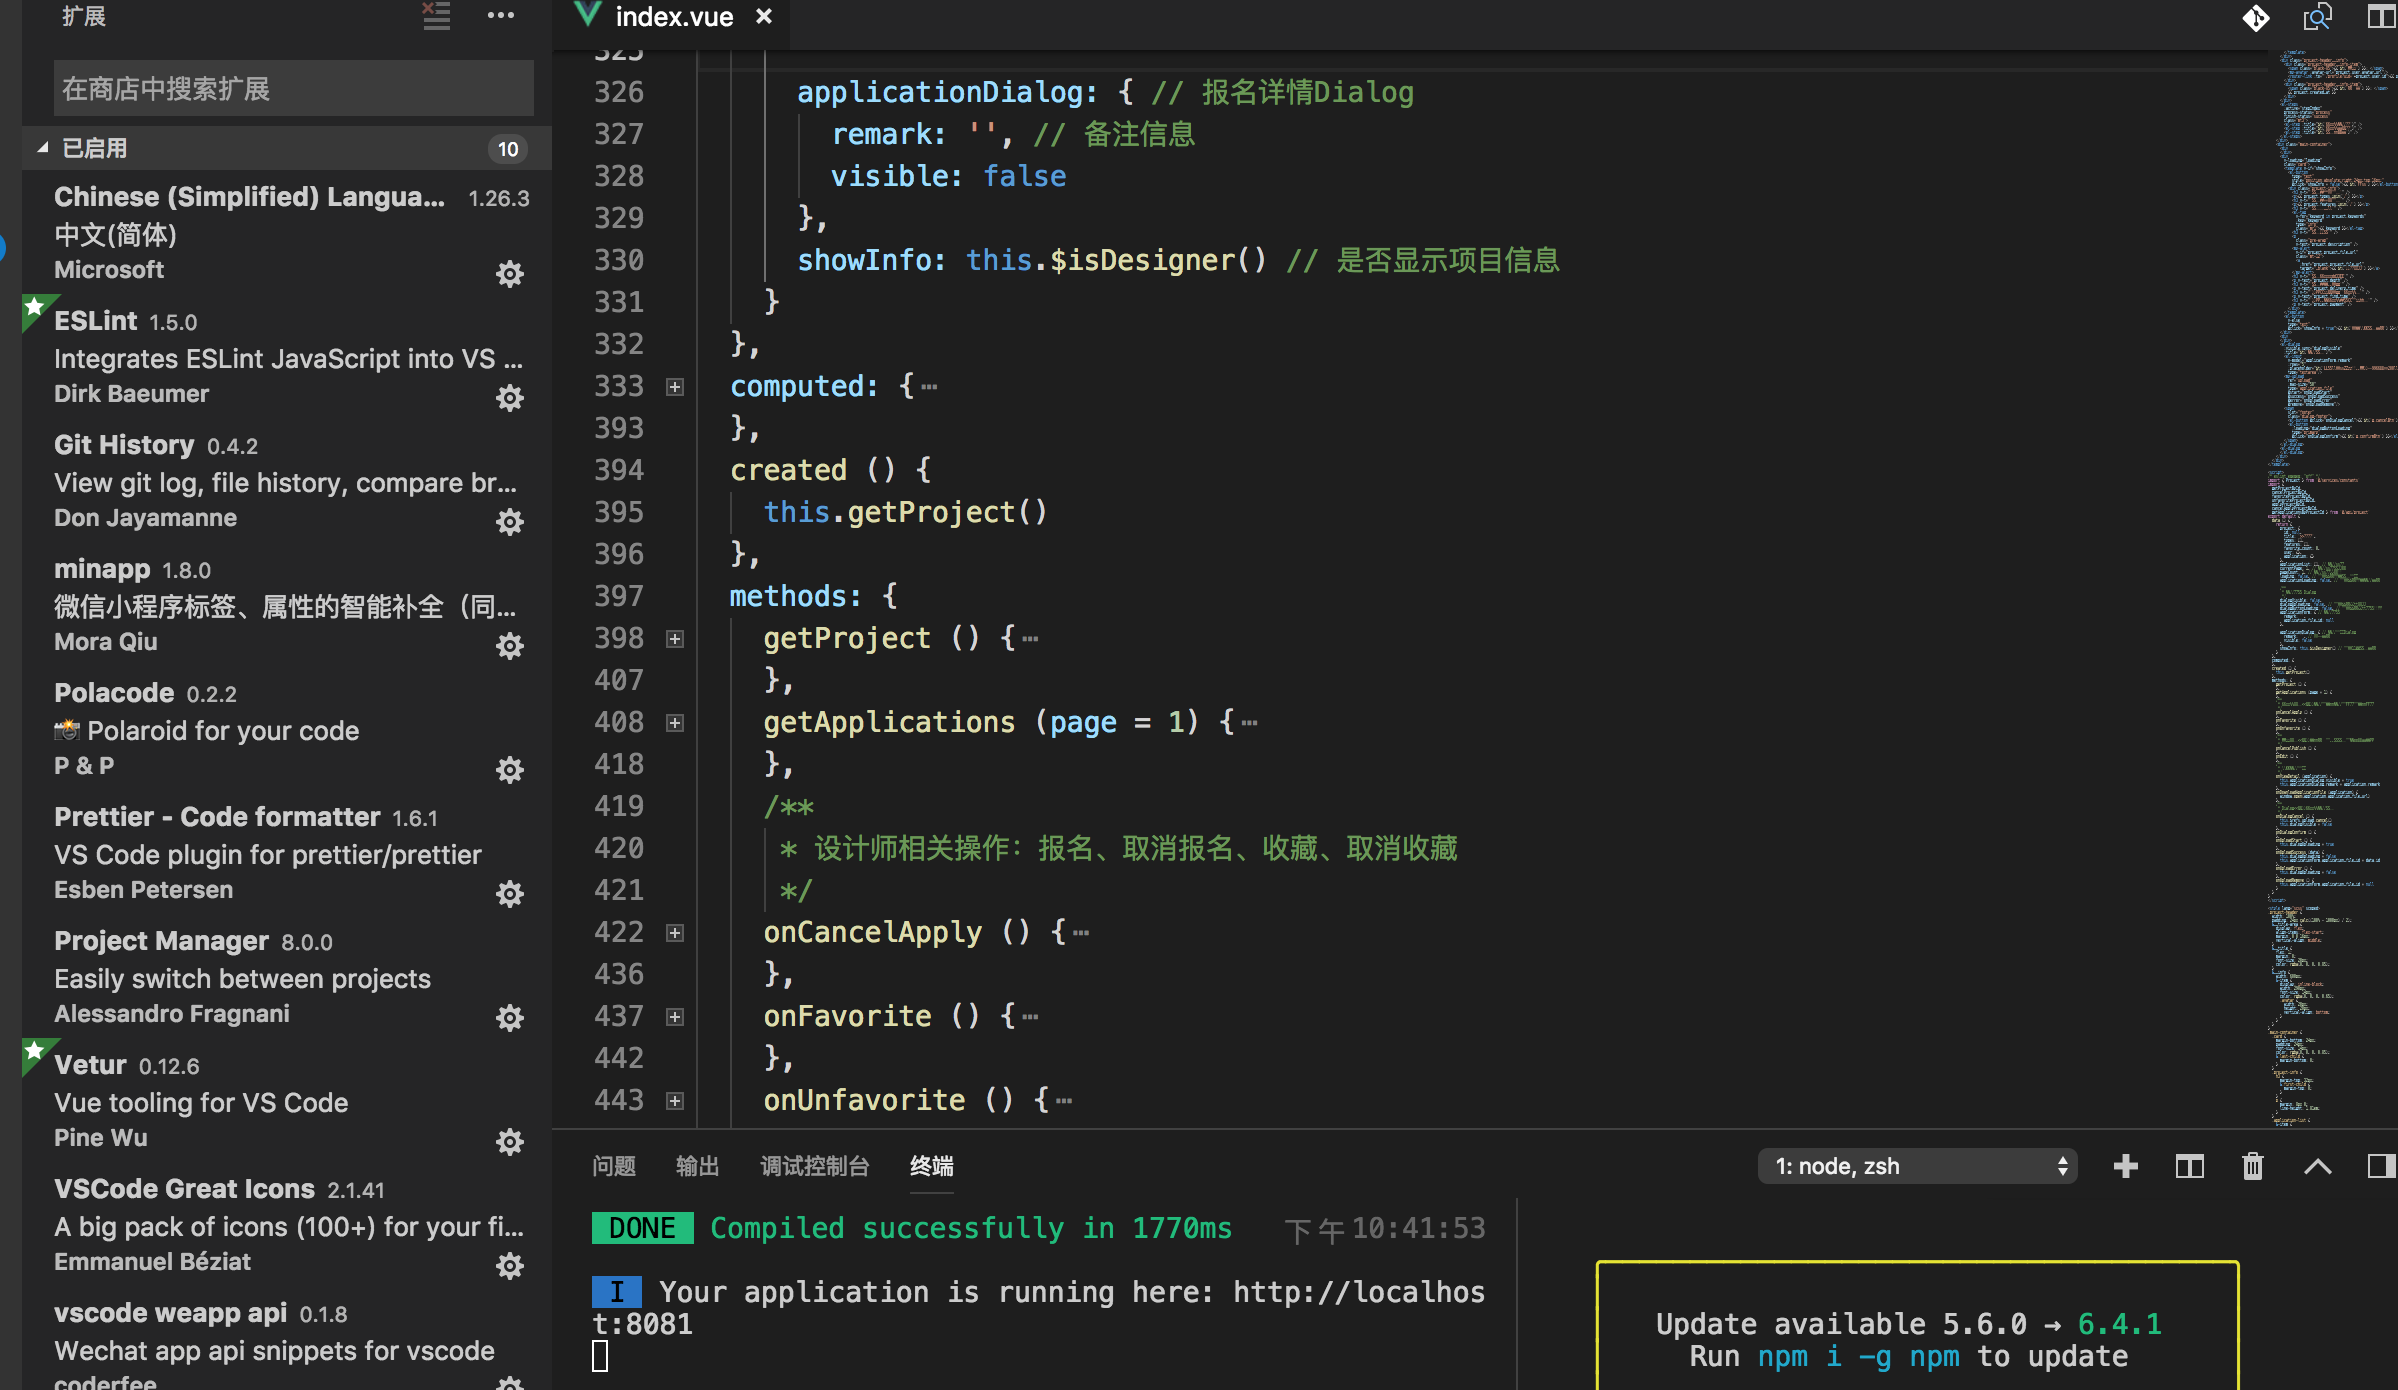Image resolution: width=2398 pixels, height=1390 pixels.
Task: Open a new terminal with the plus icon
Action: click(x=2125, y=1165)
